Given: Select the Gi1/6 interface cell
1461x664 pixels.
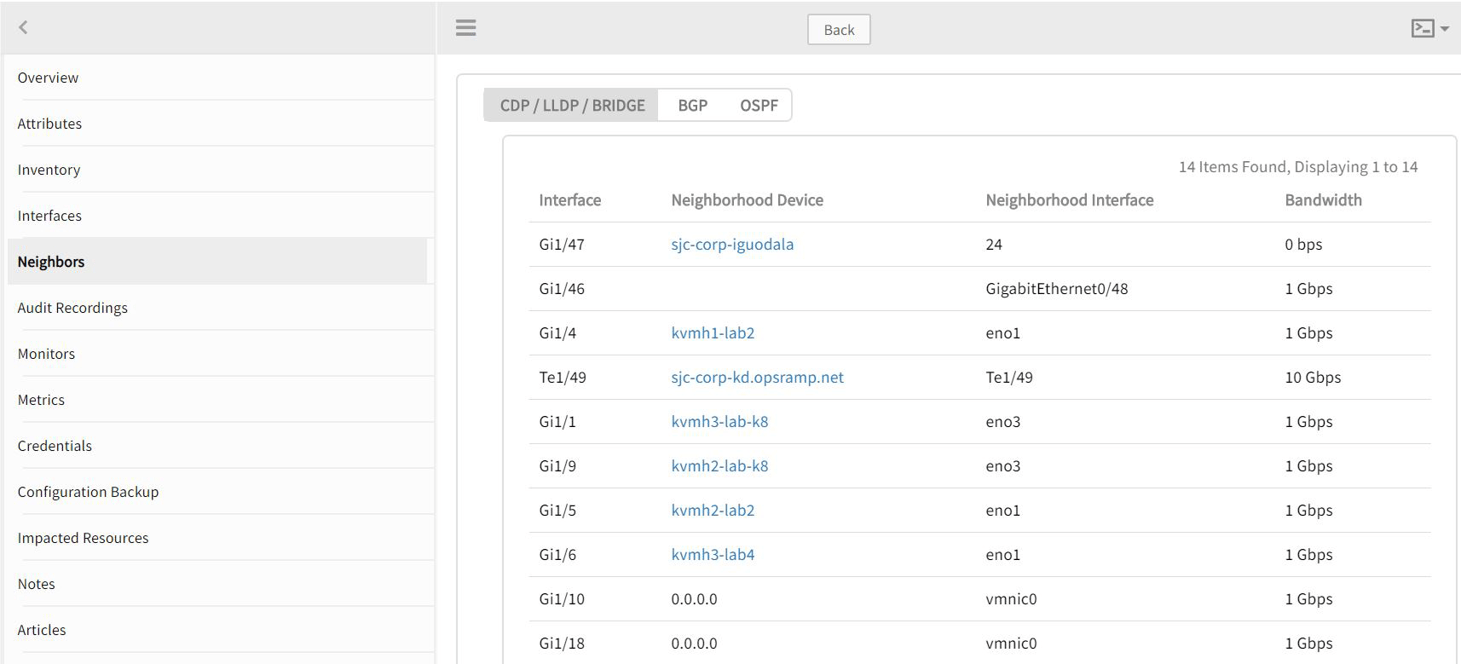Looking at the screenshot, I should coord(558,554).
